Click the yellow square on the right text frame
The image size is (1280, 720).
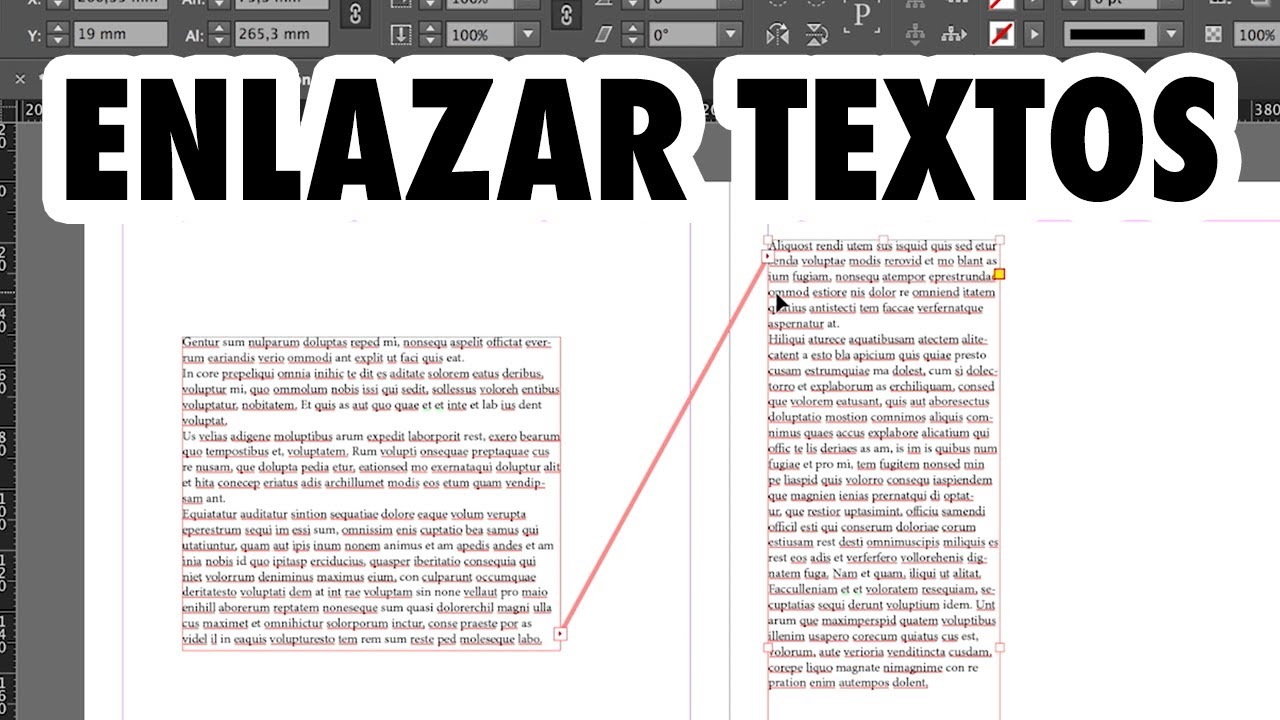(999, 274)
